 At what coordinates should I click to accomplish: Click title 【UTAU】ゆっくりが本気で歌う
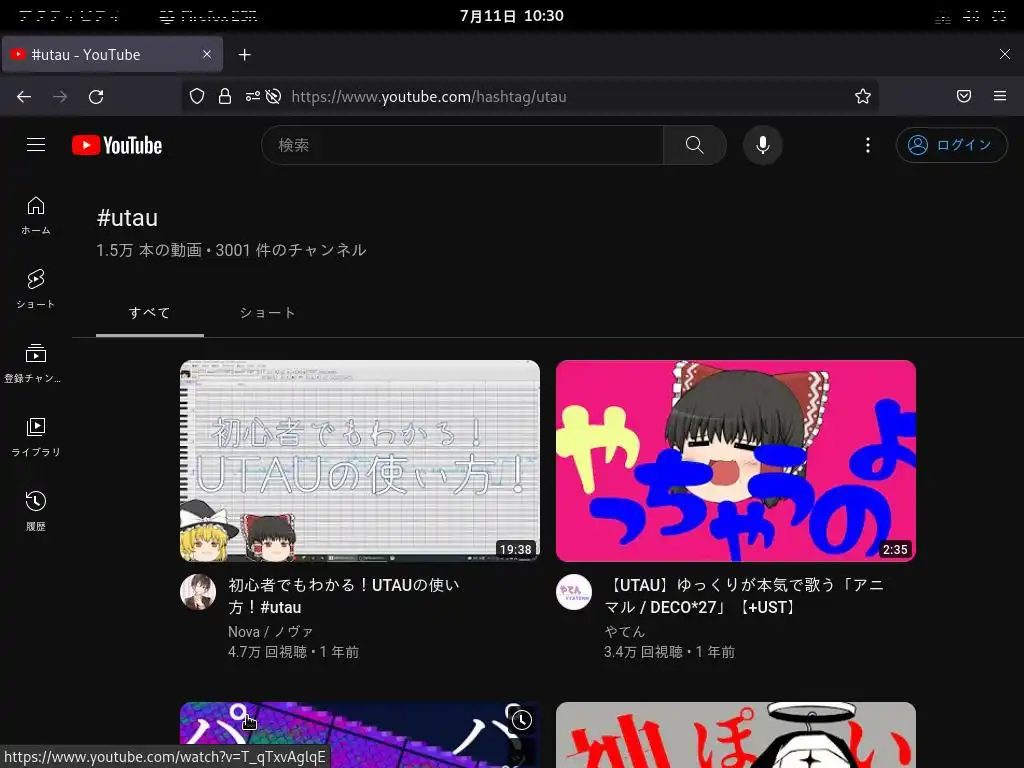pyautogui.click(x=744, y=596)
